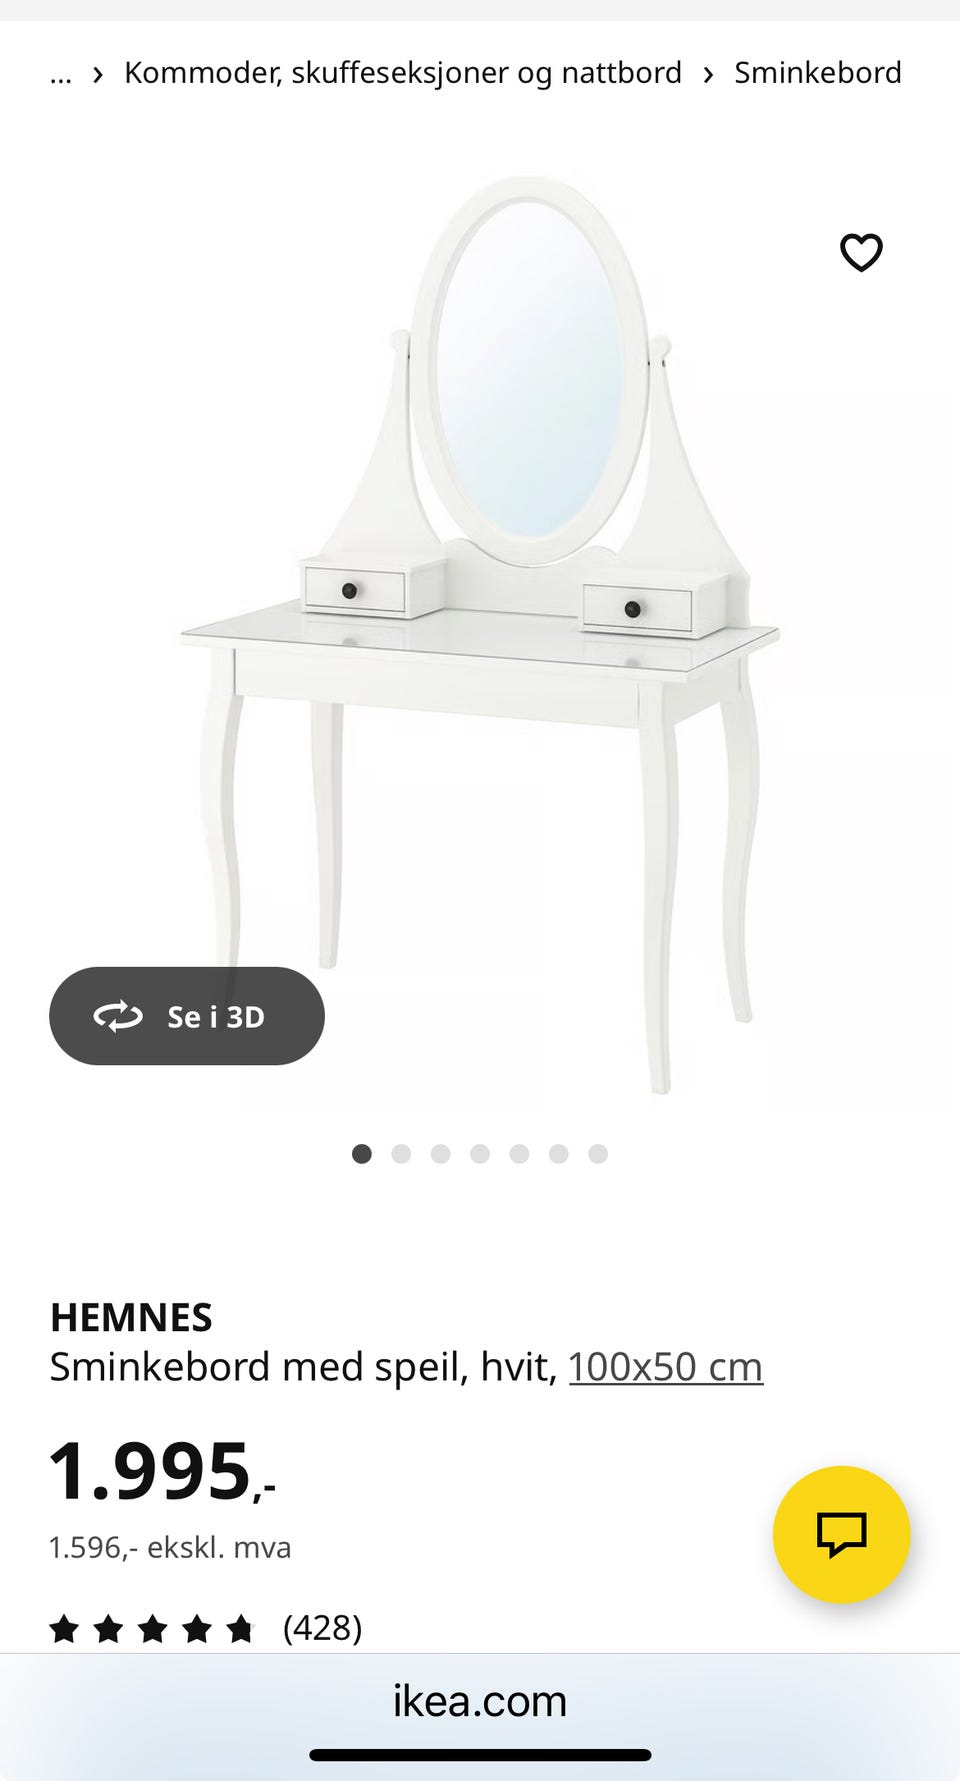Show the last carousel image dot

[x=598, y=1154]
